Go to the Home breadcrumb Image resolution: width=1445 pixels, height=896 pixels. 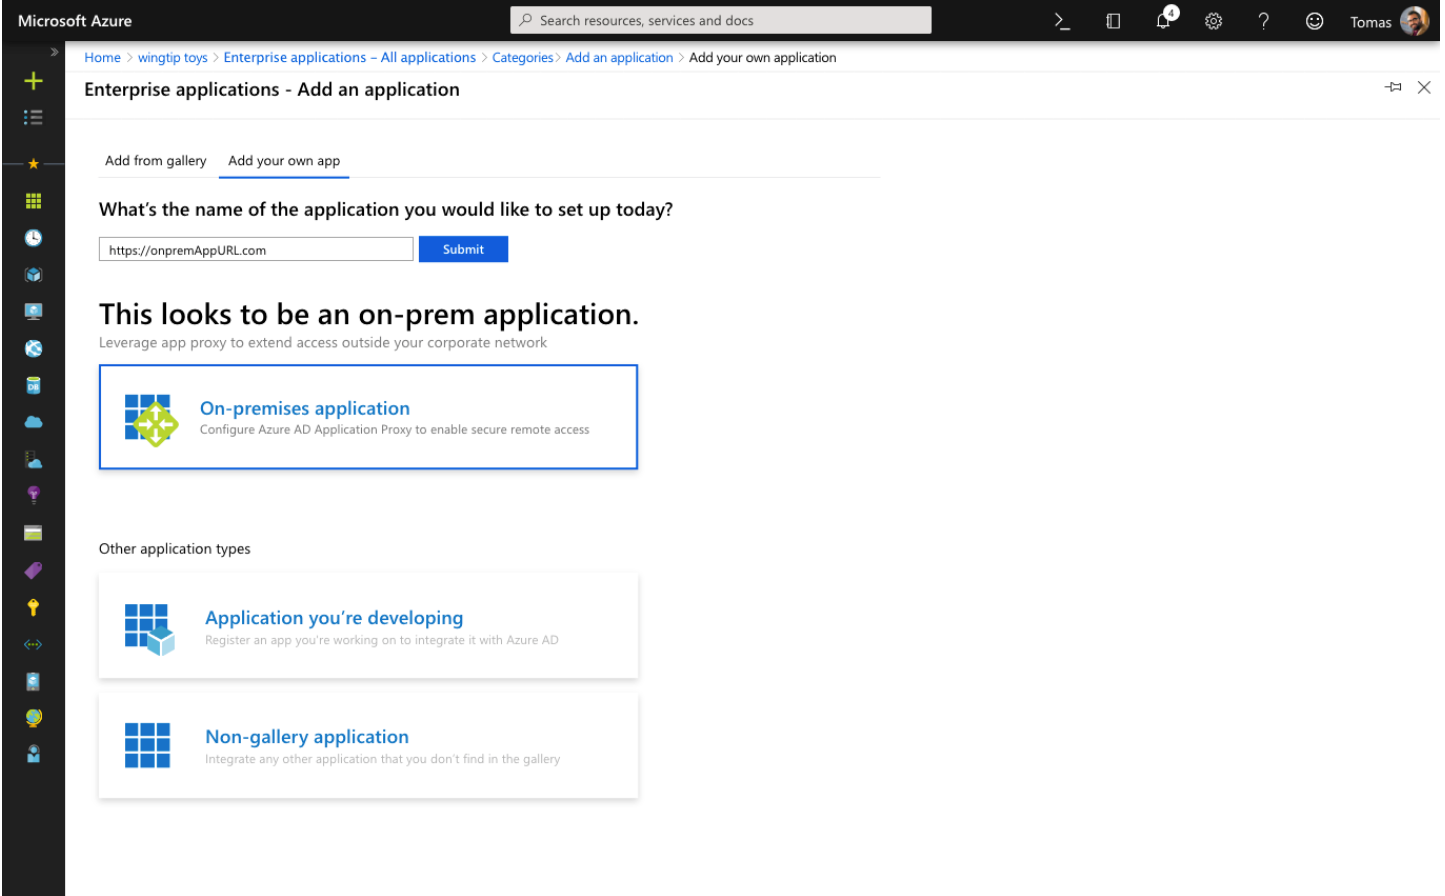point(102,58)
